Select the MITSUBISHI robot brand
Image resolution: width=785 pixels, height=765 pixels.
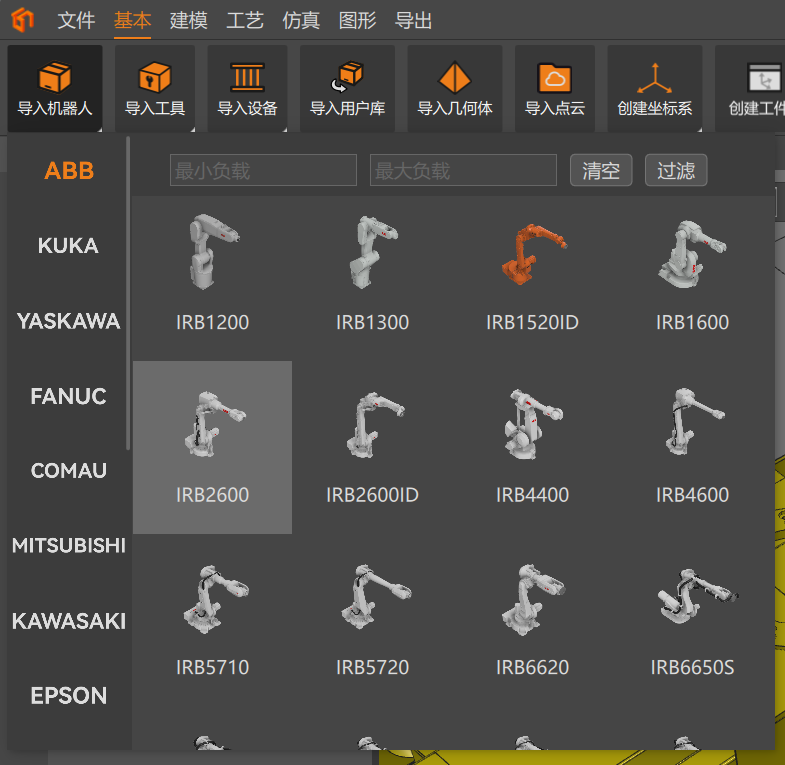tap(69, 546)
